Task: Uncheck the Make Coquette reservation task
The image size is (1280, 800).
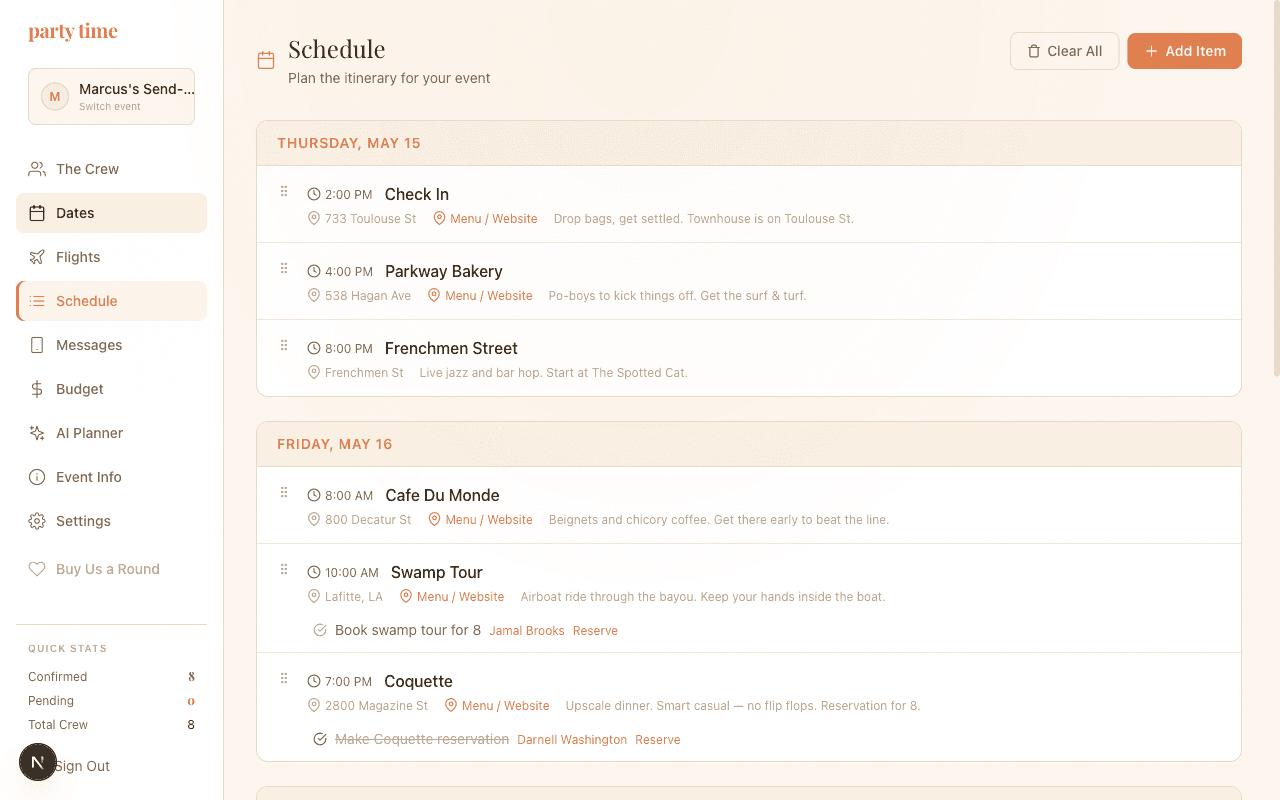Action: coord(320,739)
